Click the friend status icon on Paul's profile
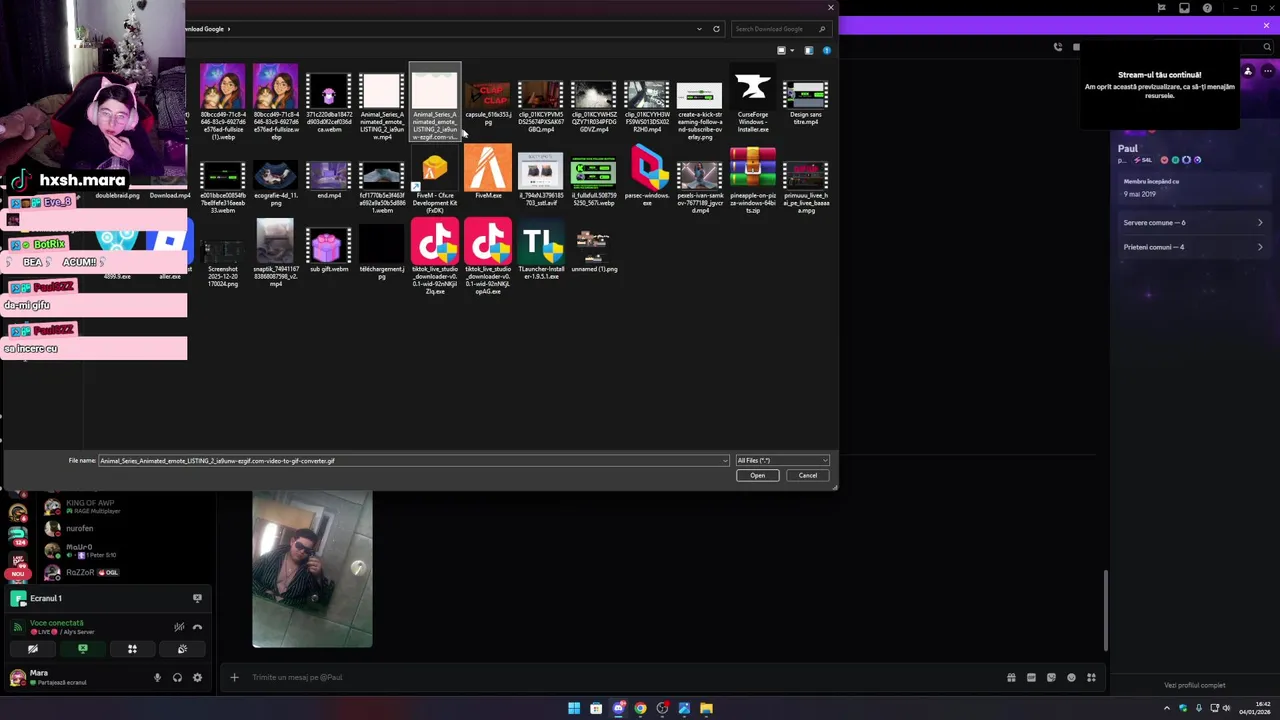Viewport: 1280px width, 720px height. pyautogui.click(x=1247, y=71)
